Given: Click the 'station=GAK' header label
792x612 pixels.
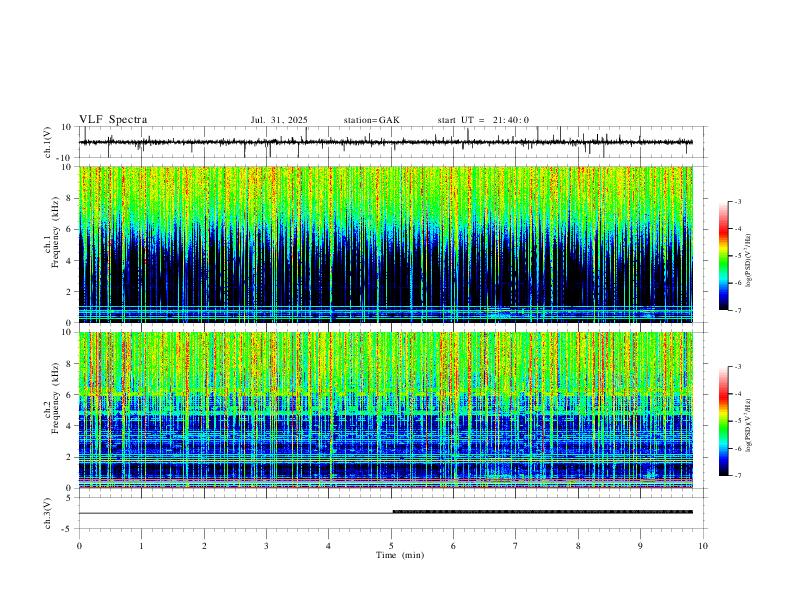Looking at the screenshot, I should pos(371,120).
